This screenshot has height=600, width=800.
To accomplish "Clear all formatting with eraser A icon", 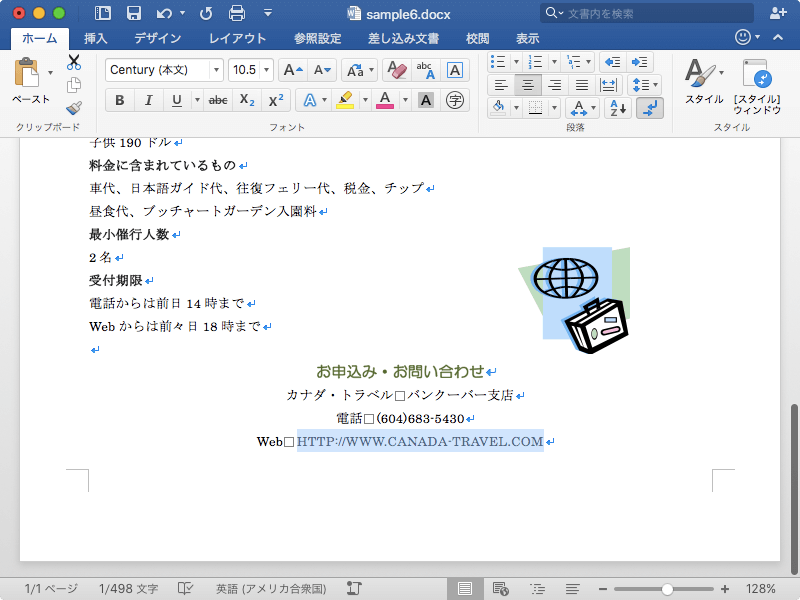I will click(396, 70).
